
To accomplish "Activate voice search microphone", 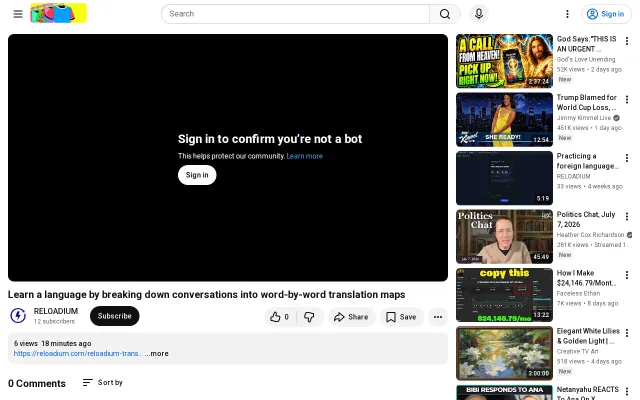I will coord(479,14).
